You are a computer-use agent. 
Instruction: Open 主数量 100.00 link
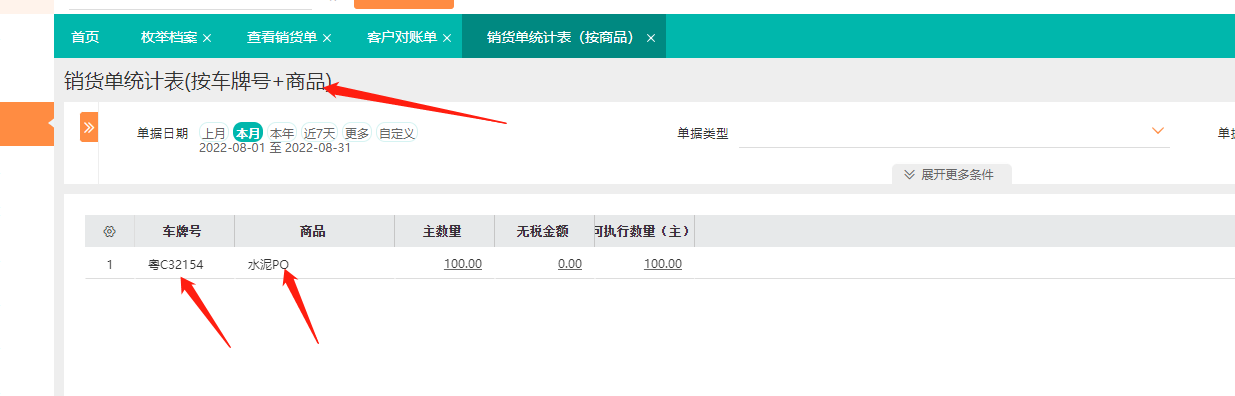[x=463, y=264]
